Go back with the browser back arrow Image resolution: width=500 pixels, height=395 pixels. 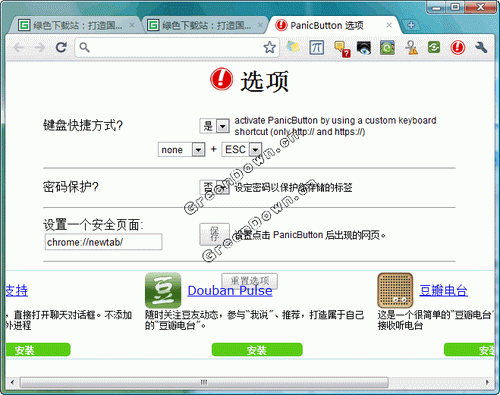coord(19,48)
